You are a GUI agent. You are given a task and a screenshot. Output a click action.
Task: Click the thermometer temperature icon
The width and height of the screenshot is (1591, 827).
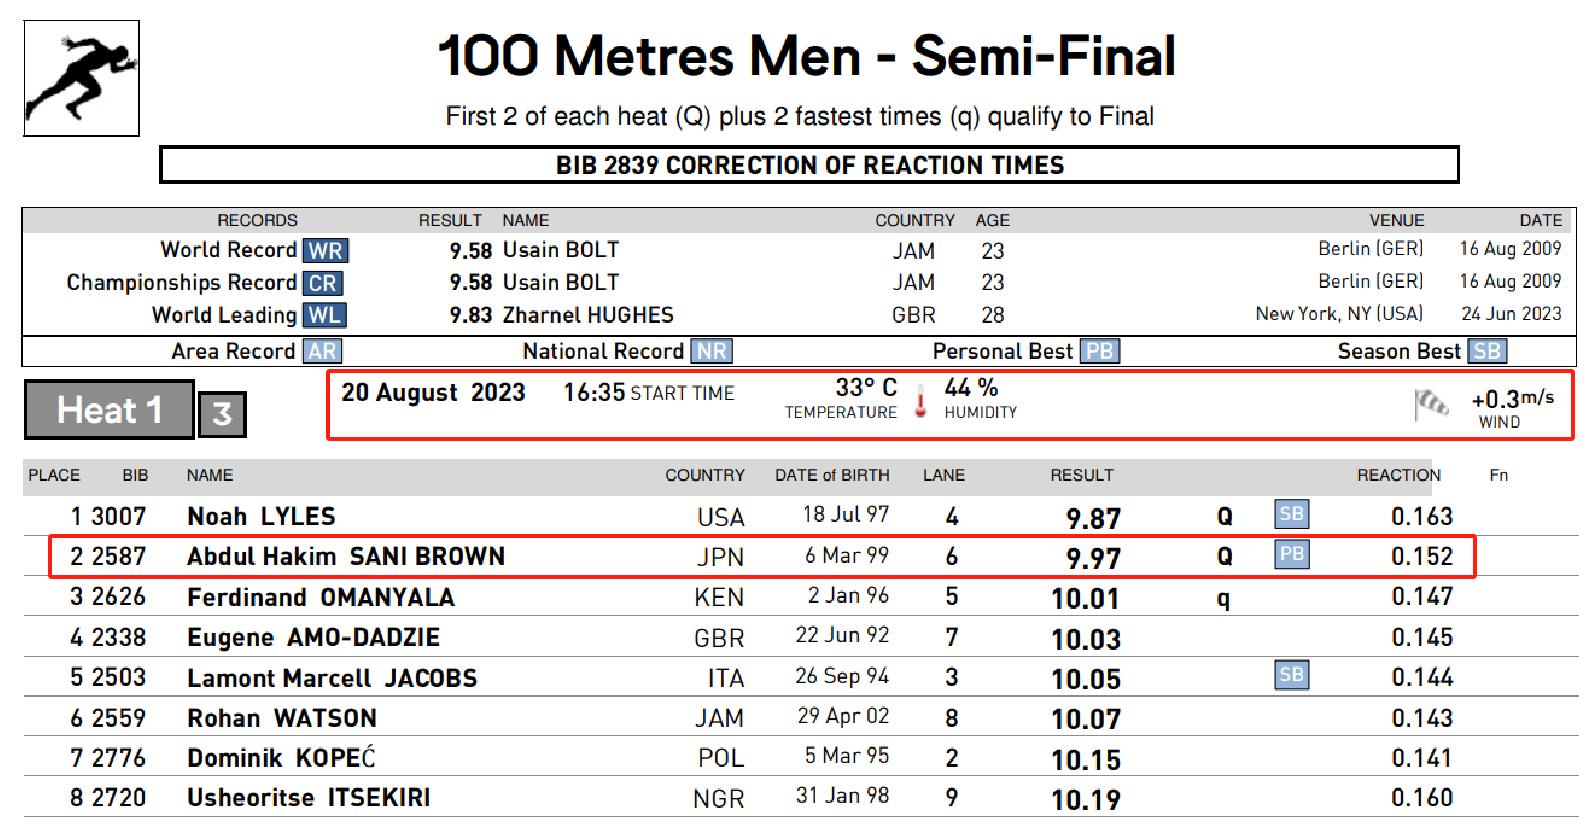coord(920,402)
